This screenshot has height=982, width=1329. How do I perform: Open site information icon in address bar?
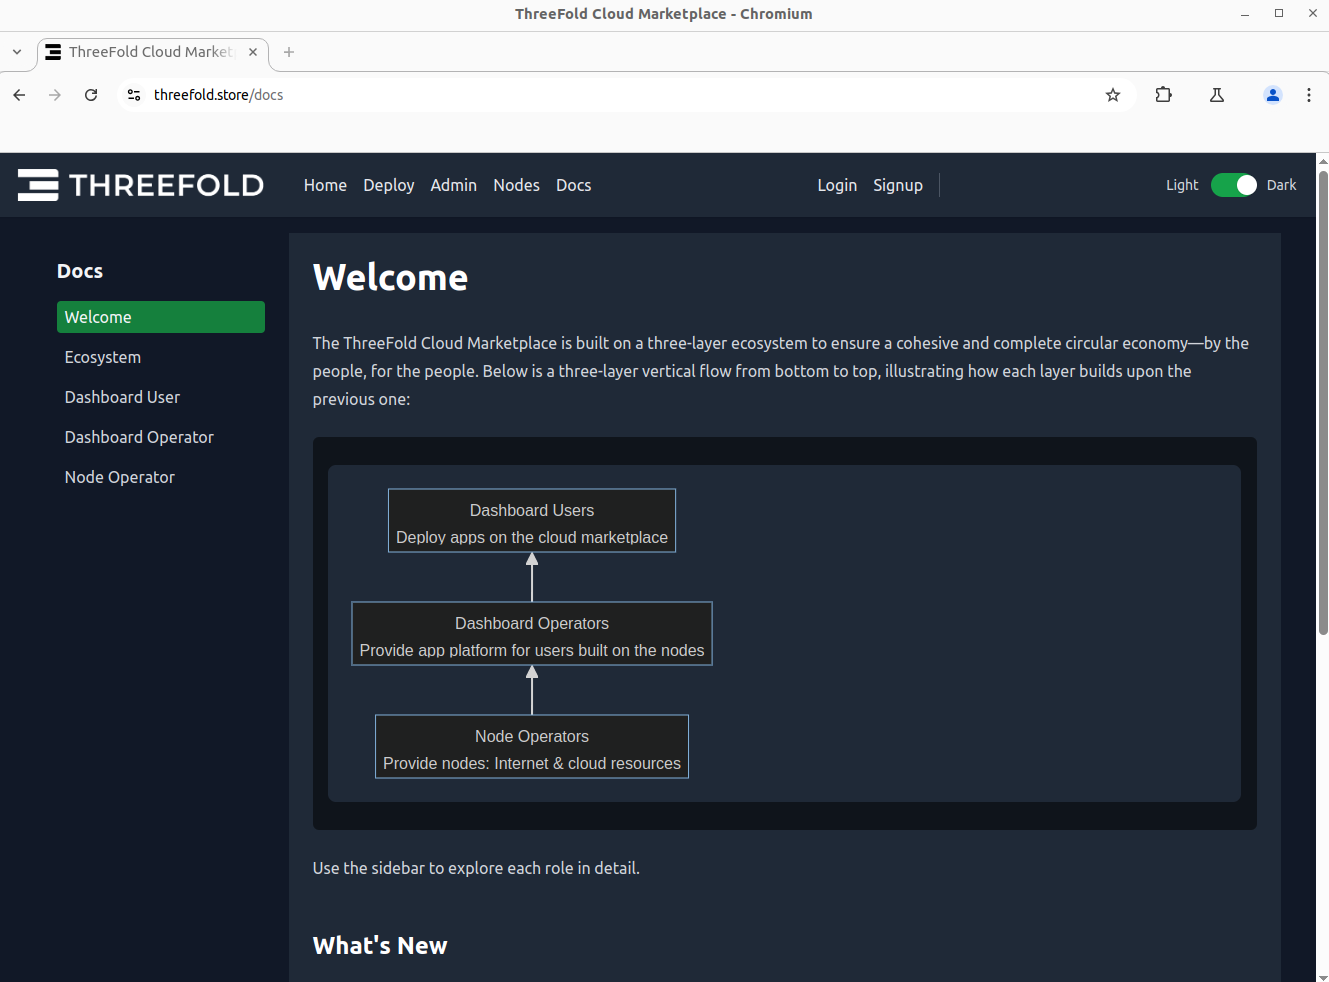(x=134, y=95)
